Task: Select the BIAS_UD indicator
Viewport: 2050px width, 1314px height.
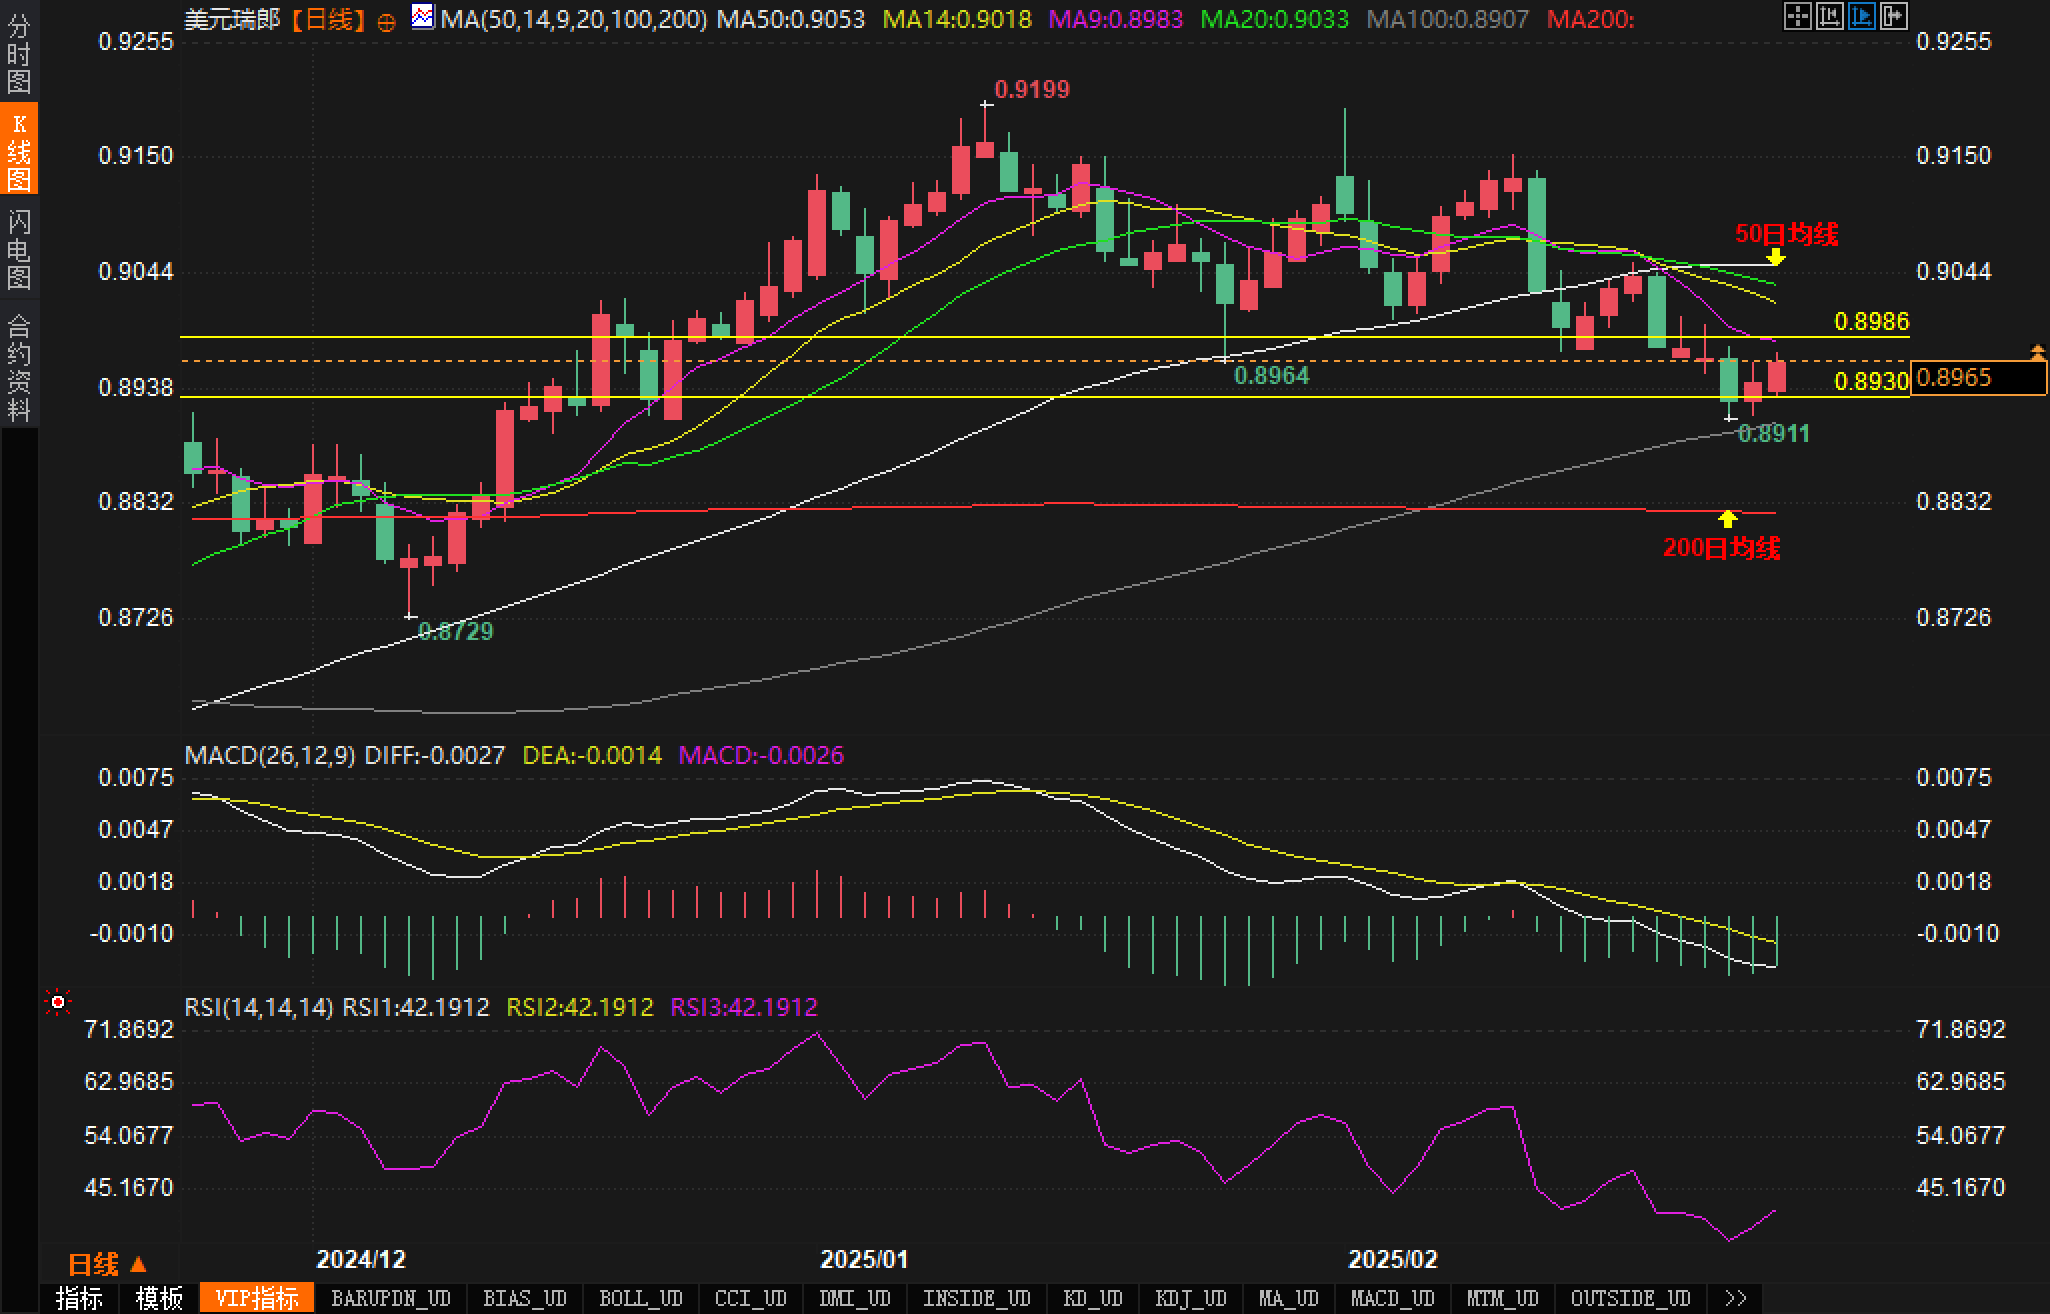Action: [525, 1298]
